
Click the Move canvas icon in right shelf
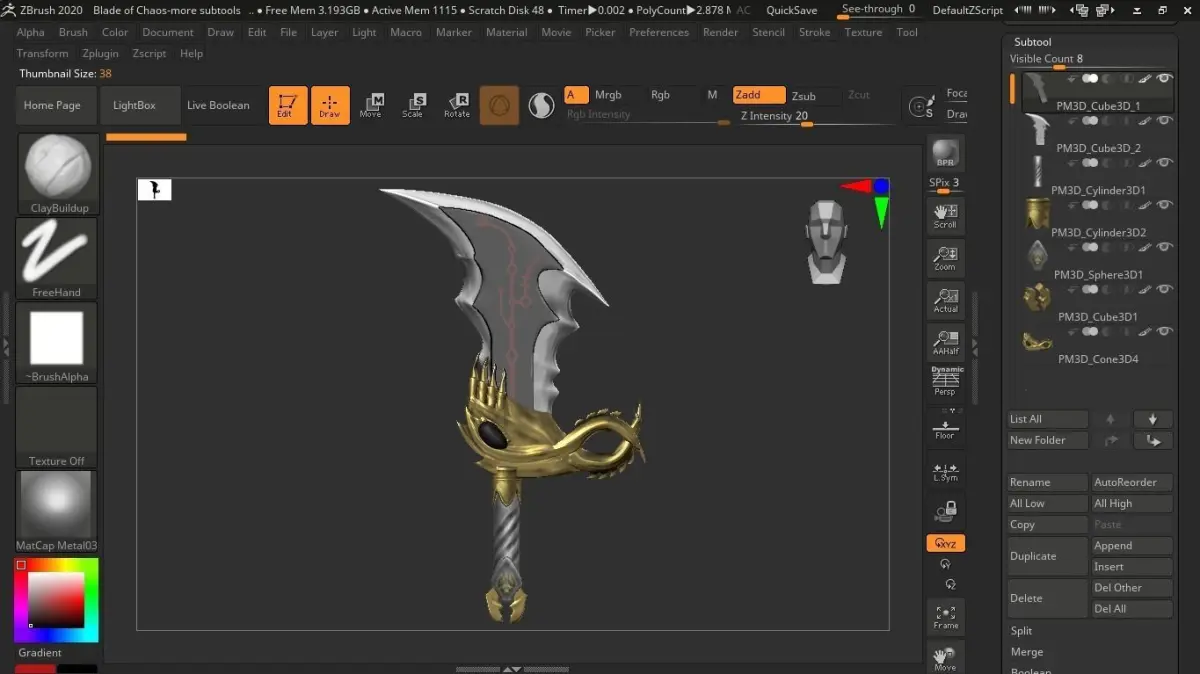[x=945, y=657]
